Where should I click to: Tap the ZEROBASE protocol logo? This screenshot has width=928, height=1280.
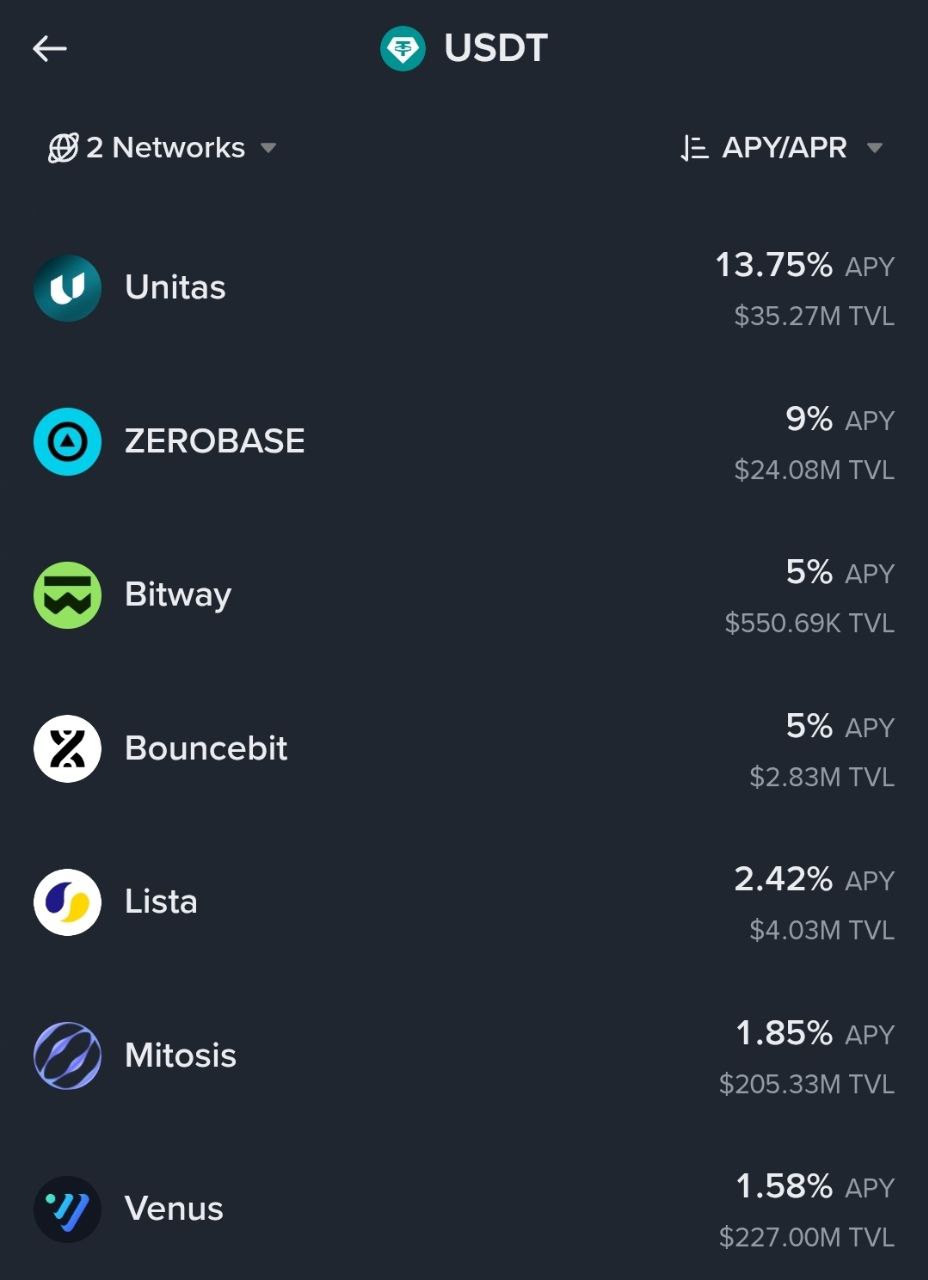(68, 441)
